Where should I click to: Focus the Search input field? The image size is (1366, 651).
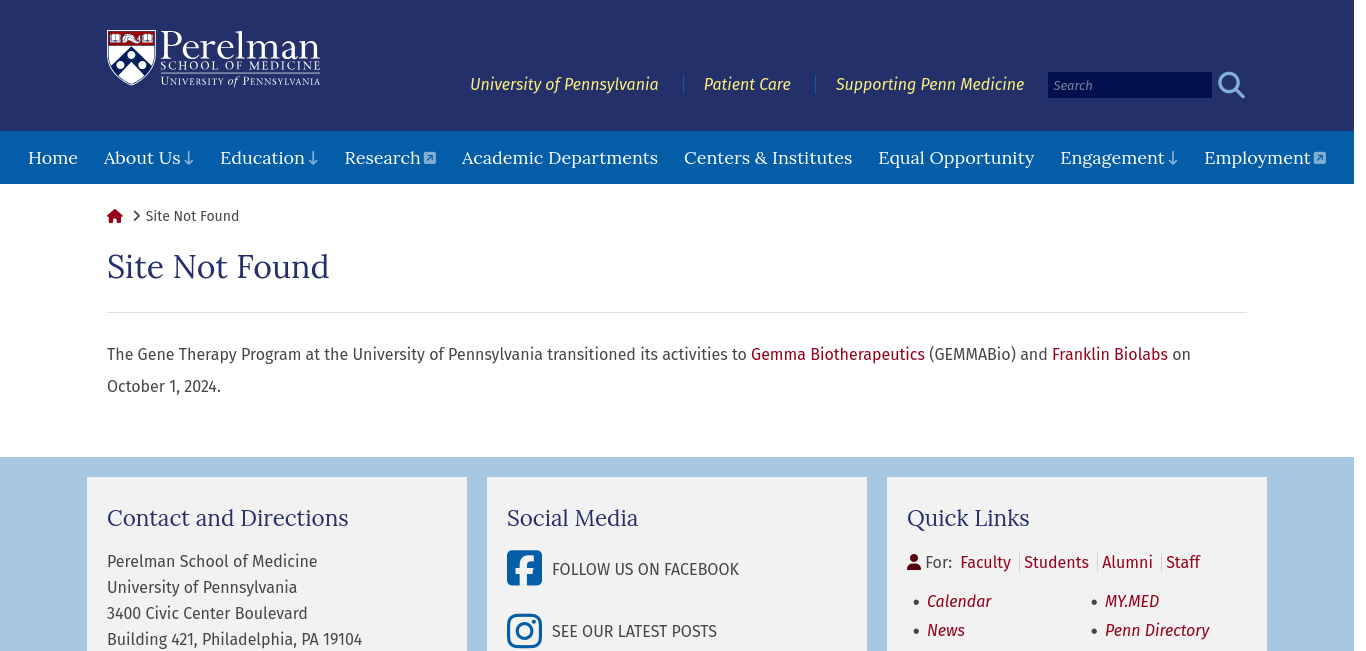click(1130, 85)
